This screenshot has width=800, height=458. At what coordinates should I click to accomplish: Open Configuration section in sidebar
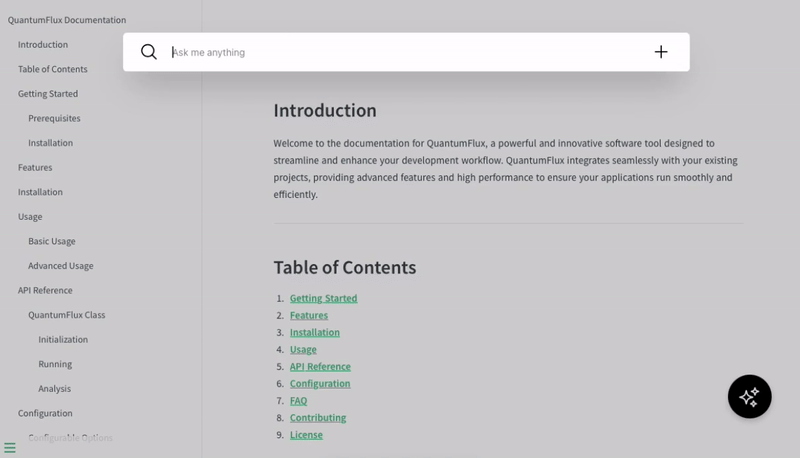(45, 413)
